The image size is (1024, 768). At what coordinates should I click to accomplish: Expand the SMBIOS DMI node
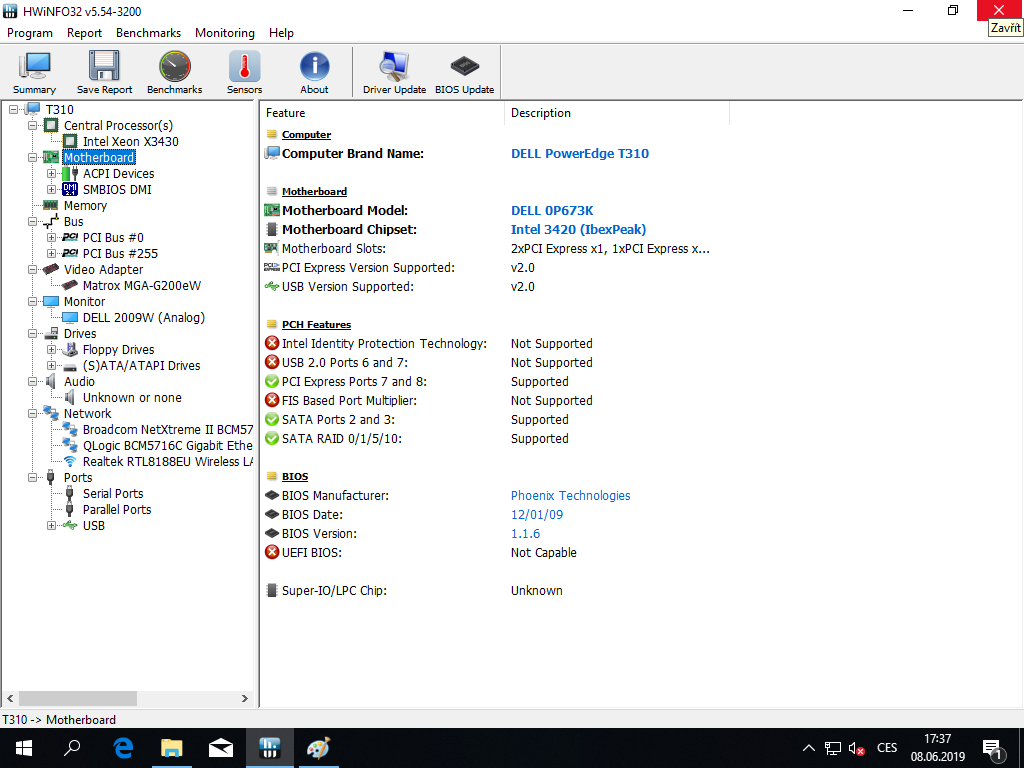pos(52,190)
